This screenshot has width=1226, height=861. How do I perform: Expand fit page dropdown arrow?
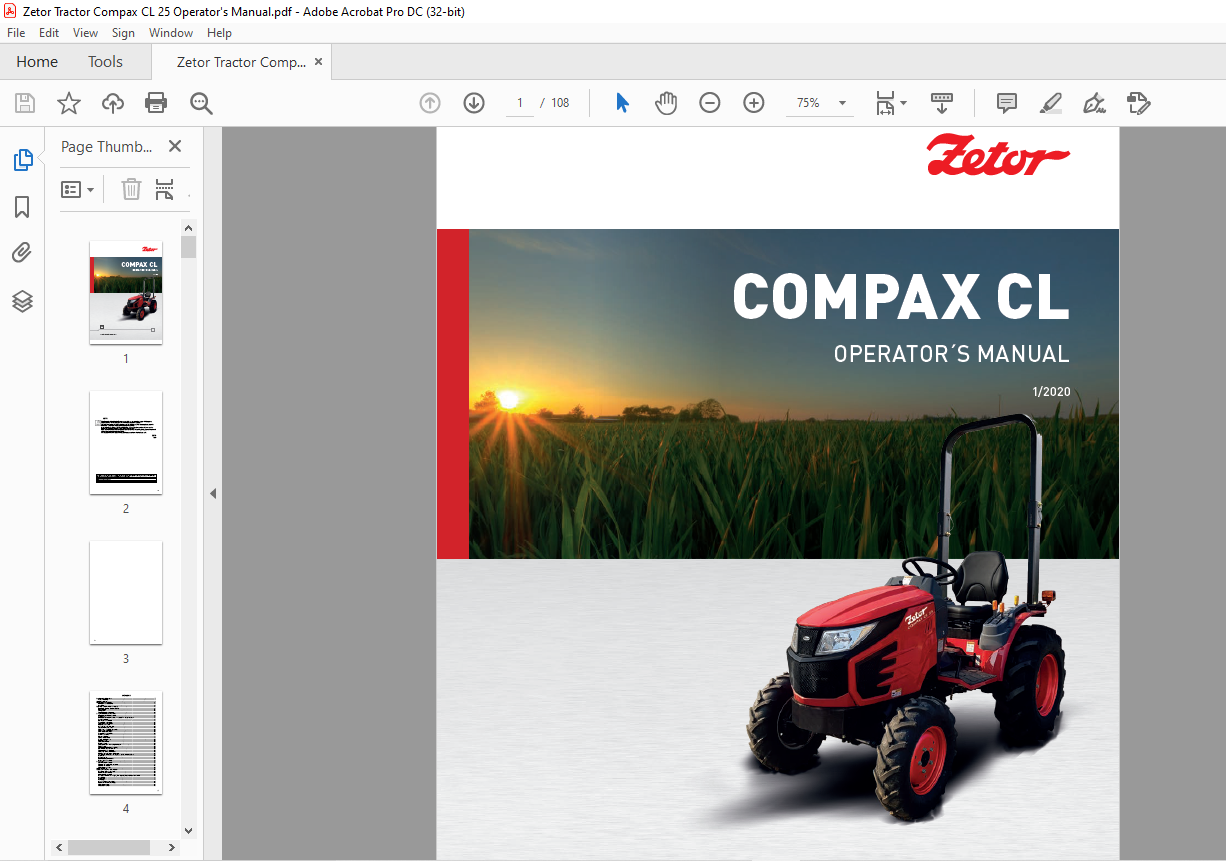[904, 103]
